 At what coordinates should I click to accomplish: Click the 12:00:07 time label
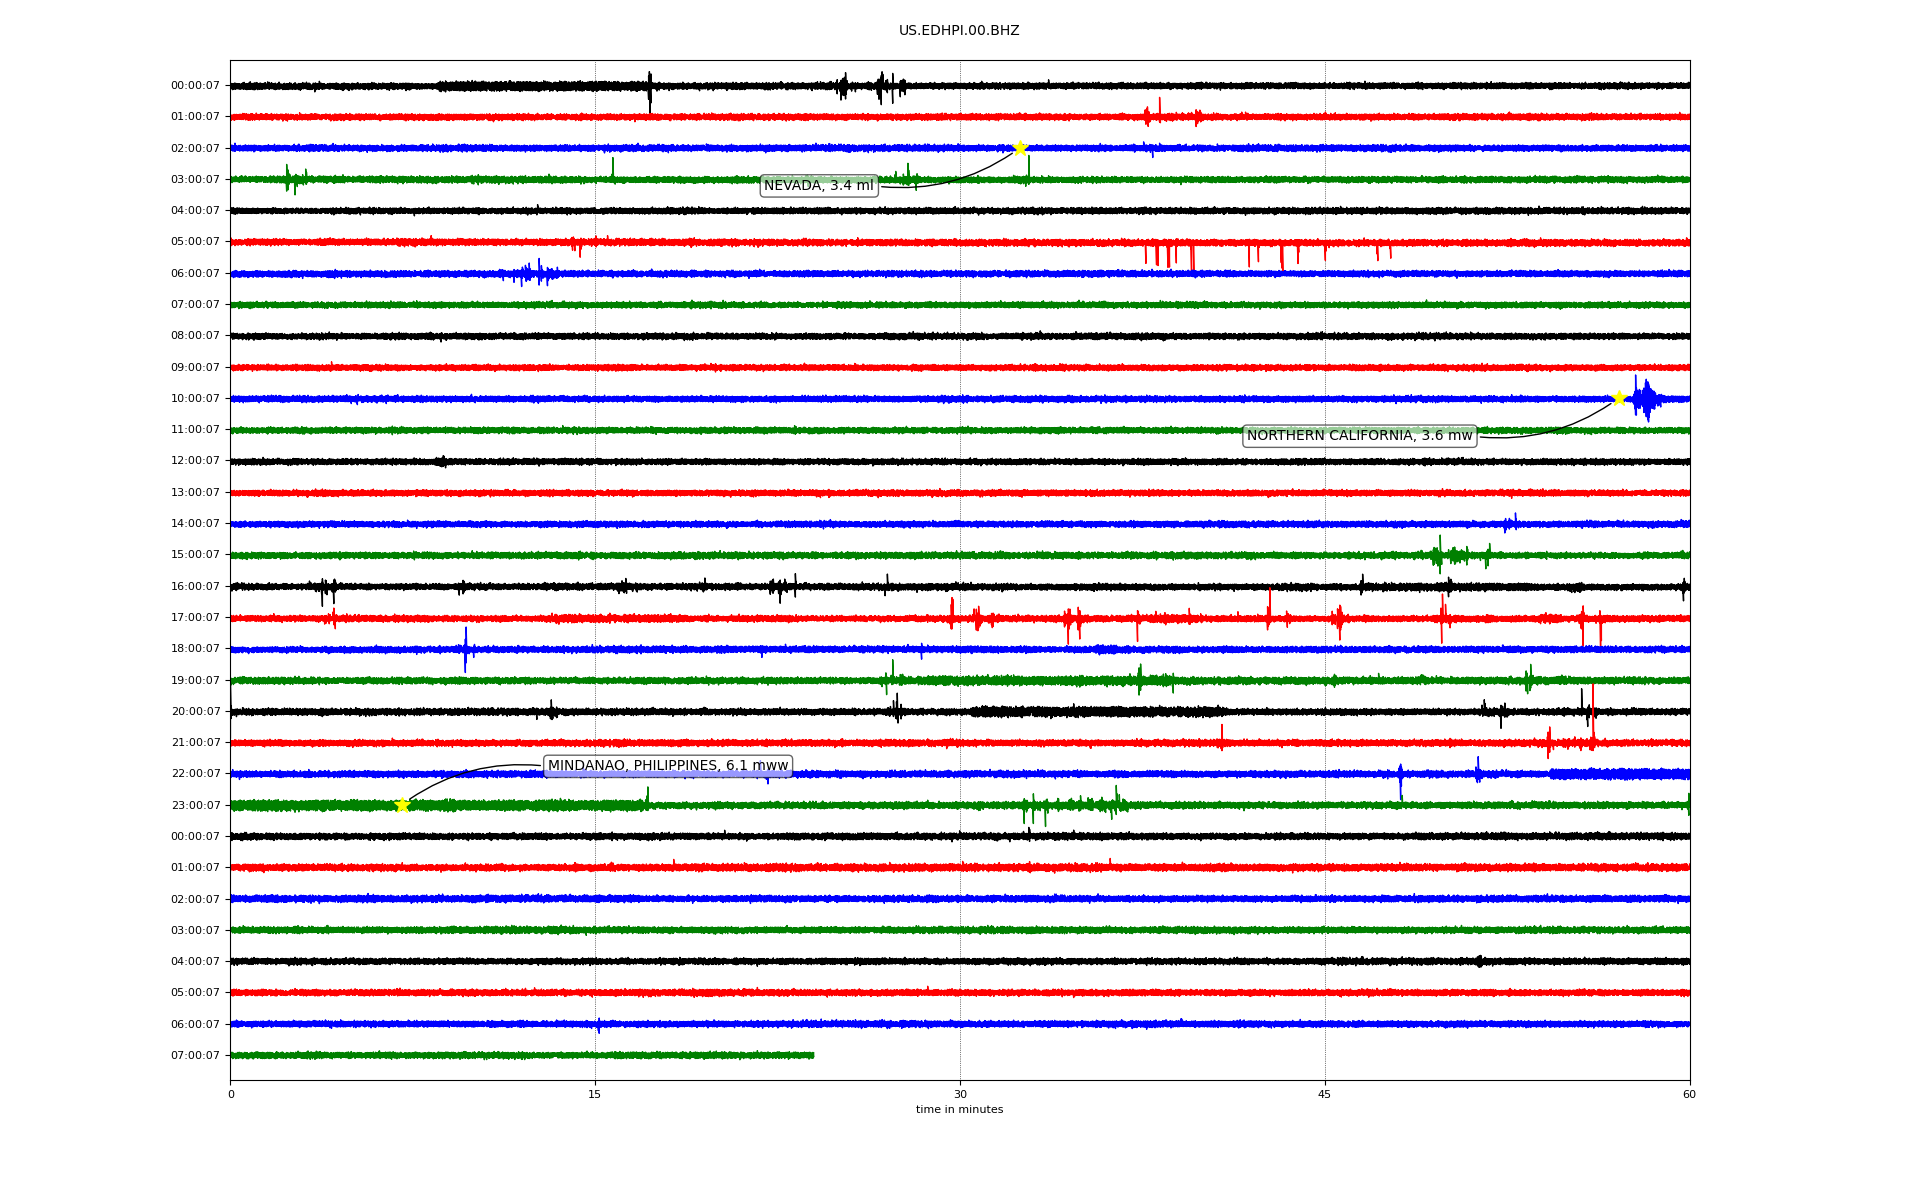pyautogui.click(x=195, y=461)
